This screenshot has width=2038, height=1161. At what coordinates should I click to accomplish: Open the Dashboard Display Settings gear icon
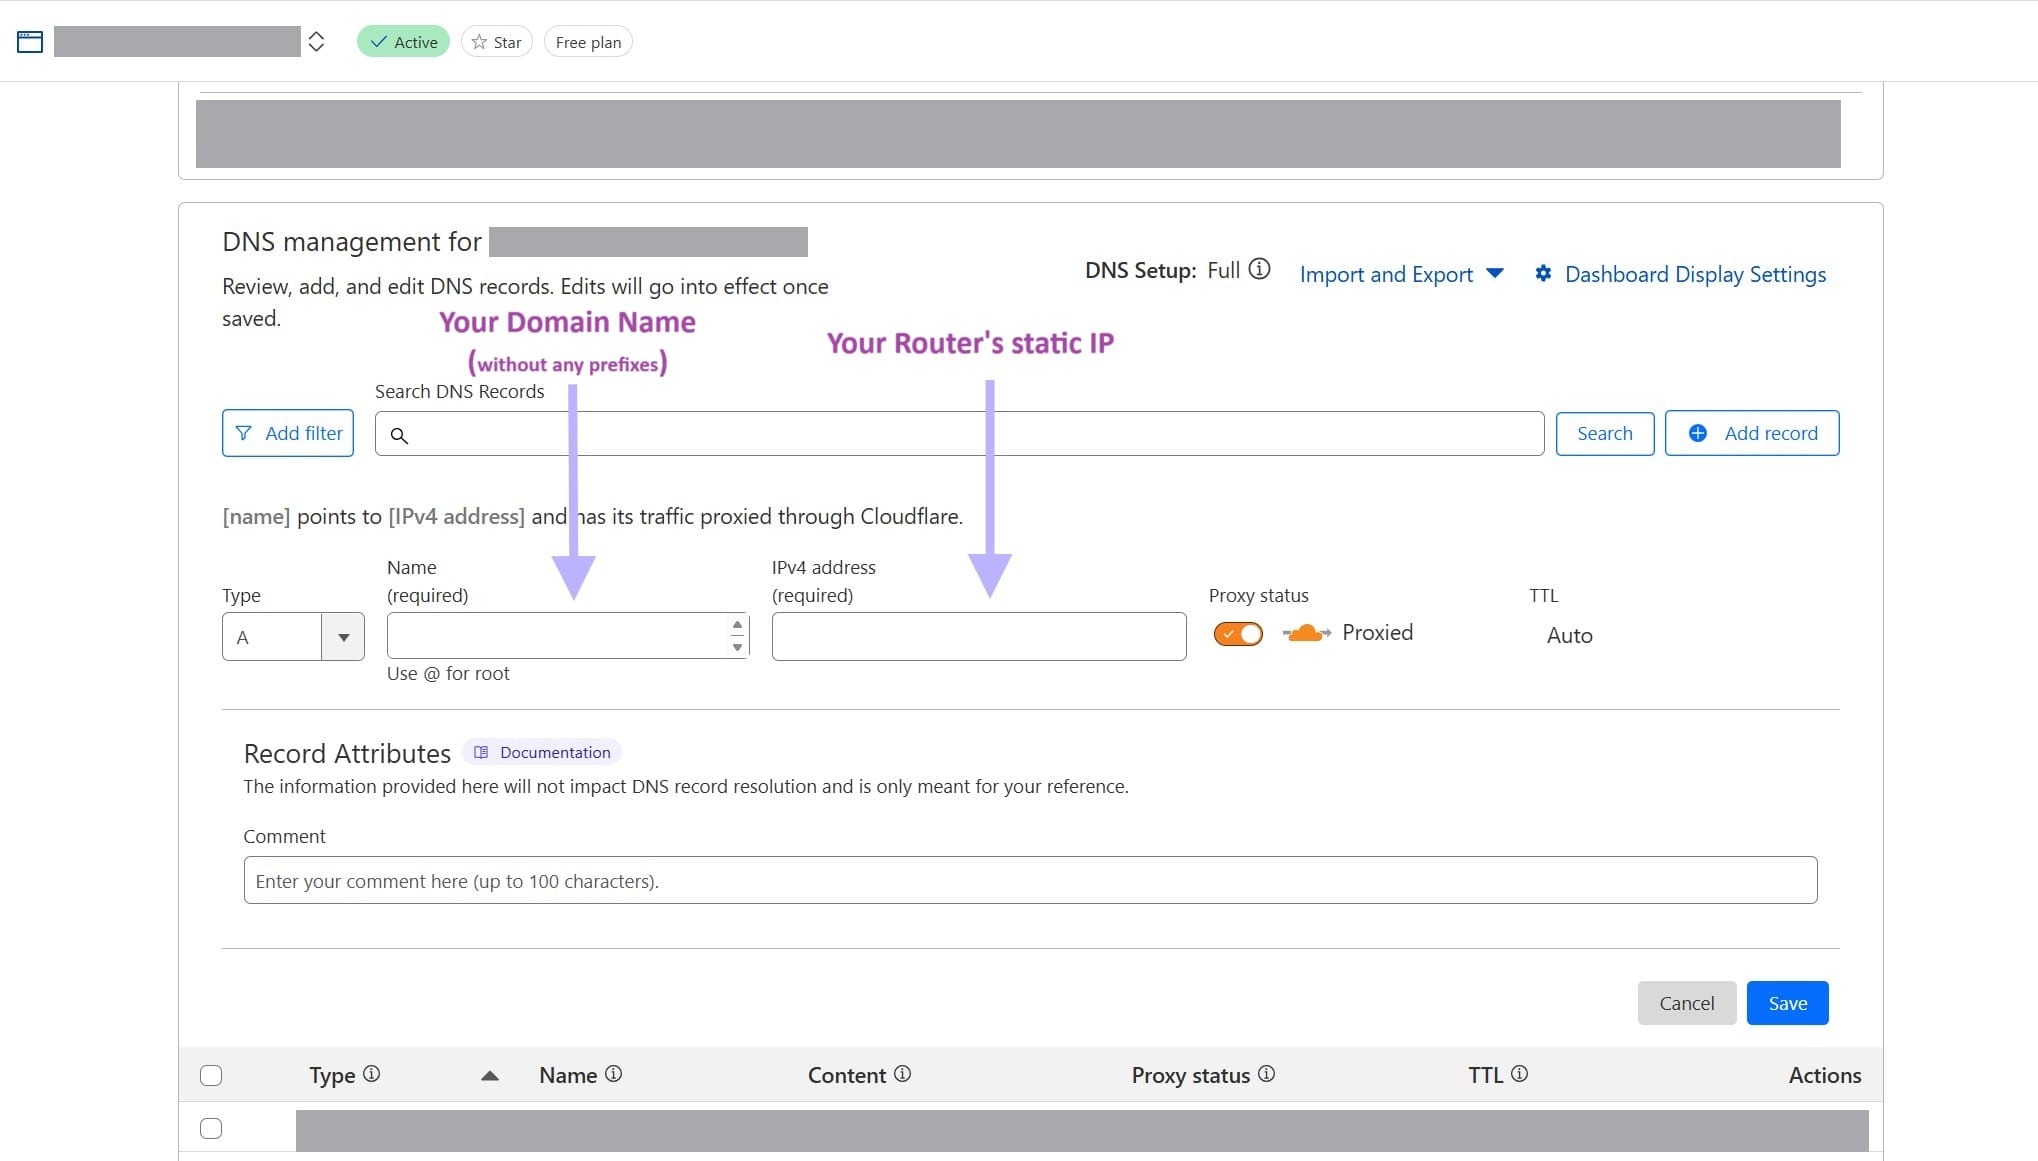1543,273
